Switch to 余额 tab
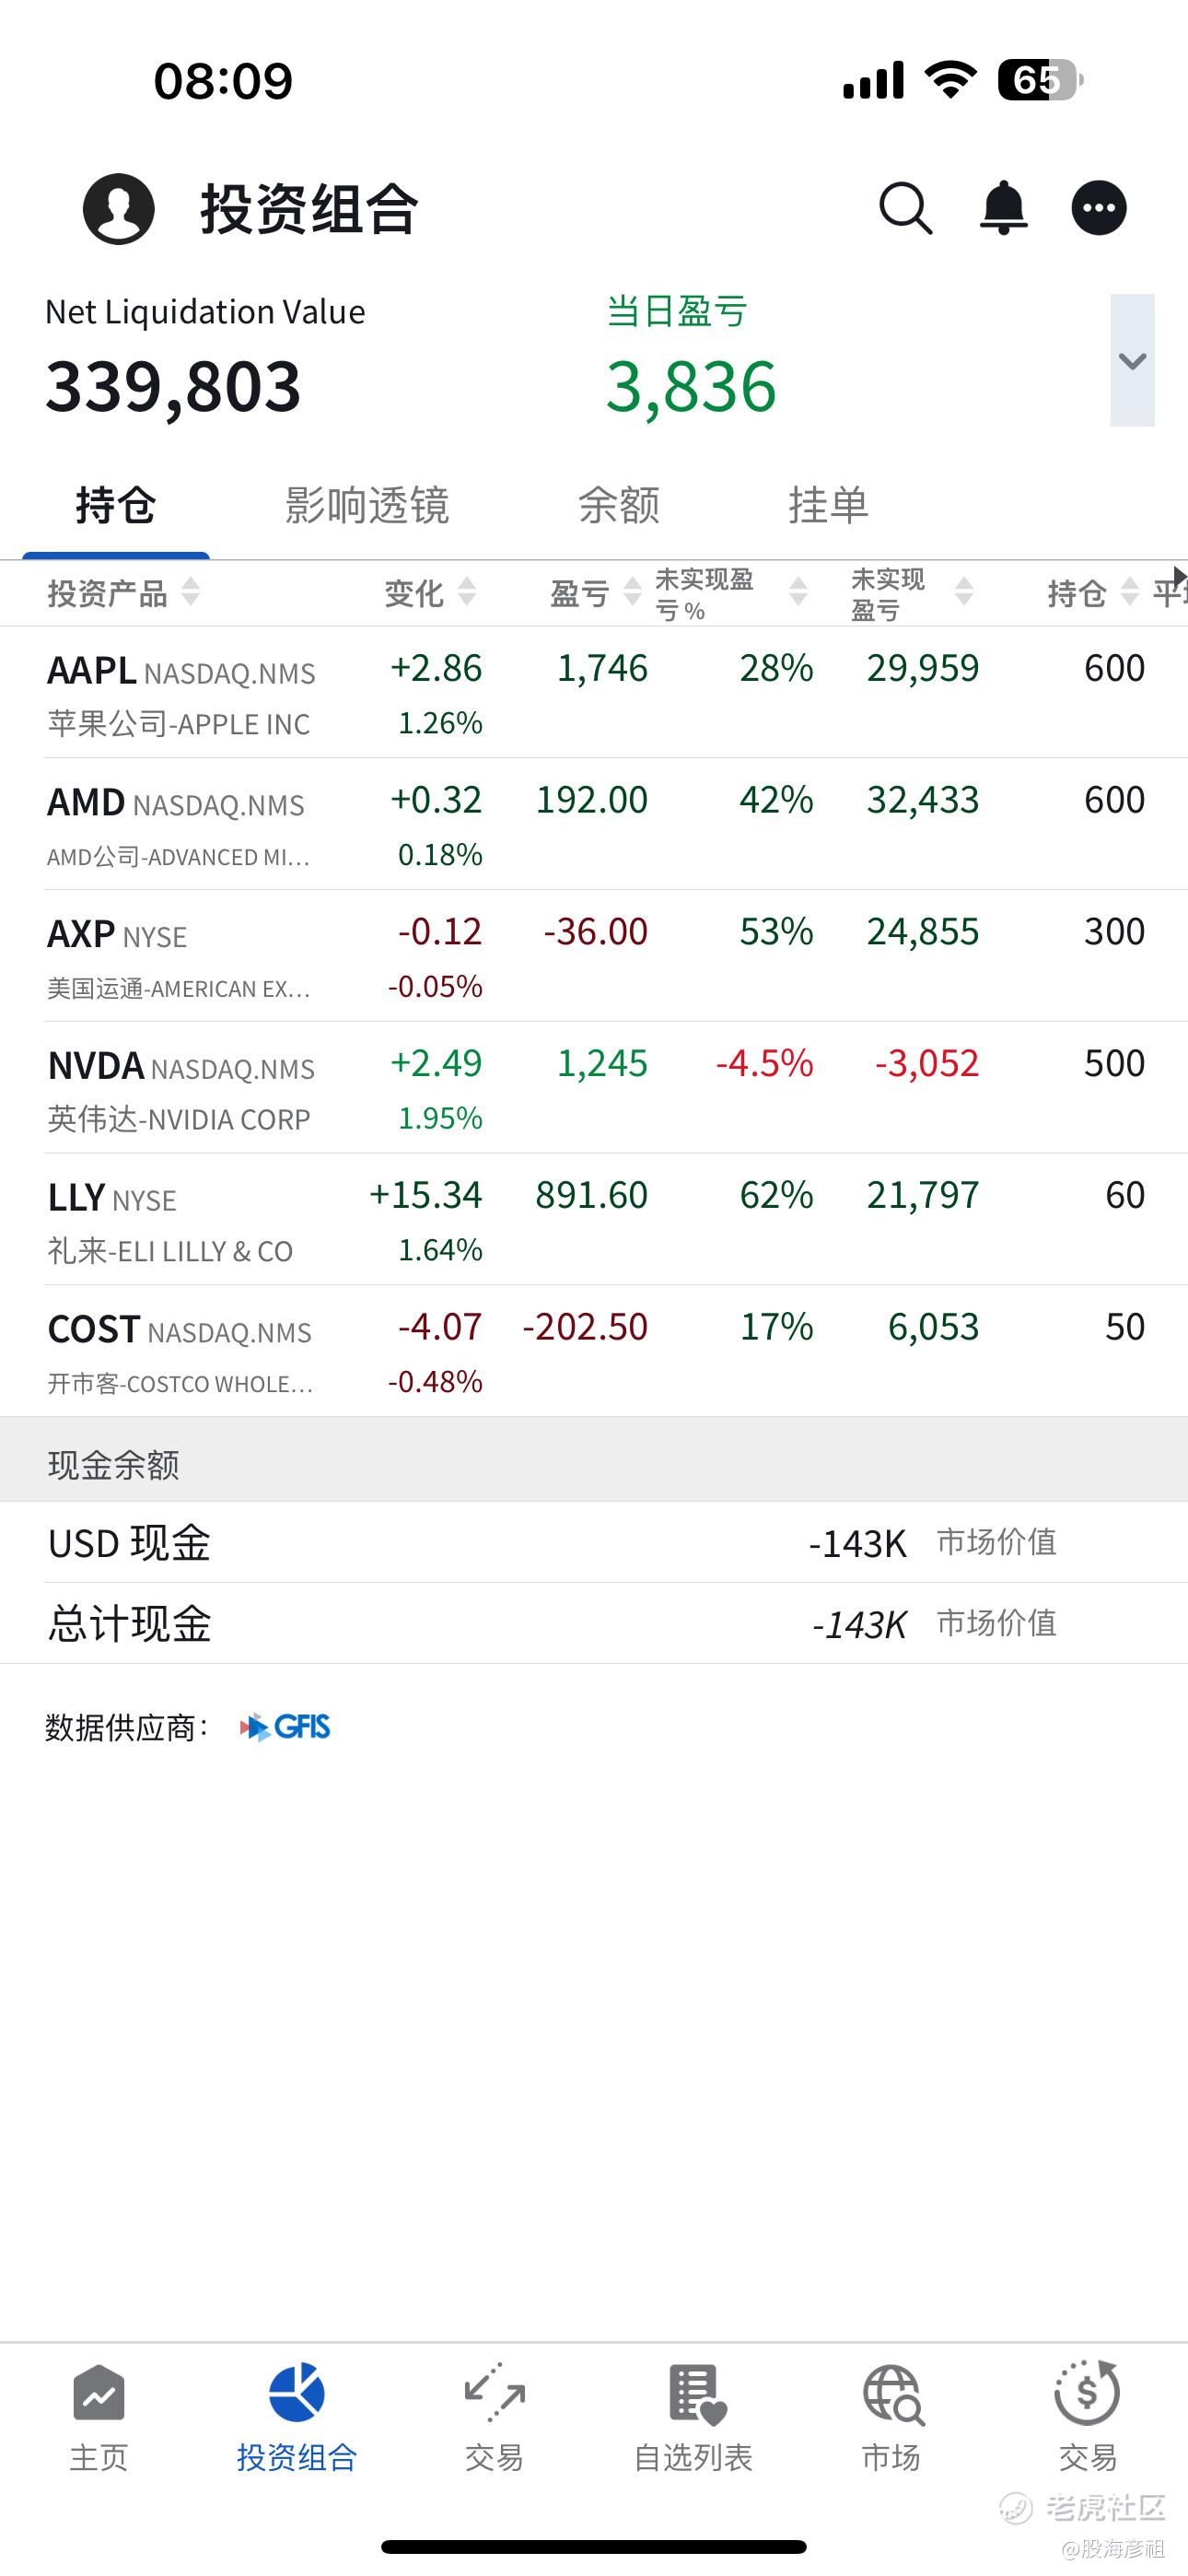 (x=619, y=505)
